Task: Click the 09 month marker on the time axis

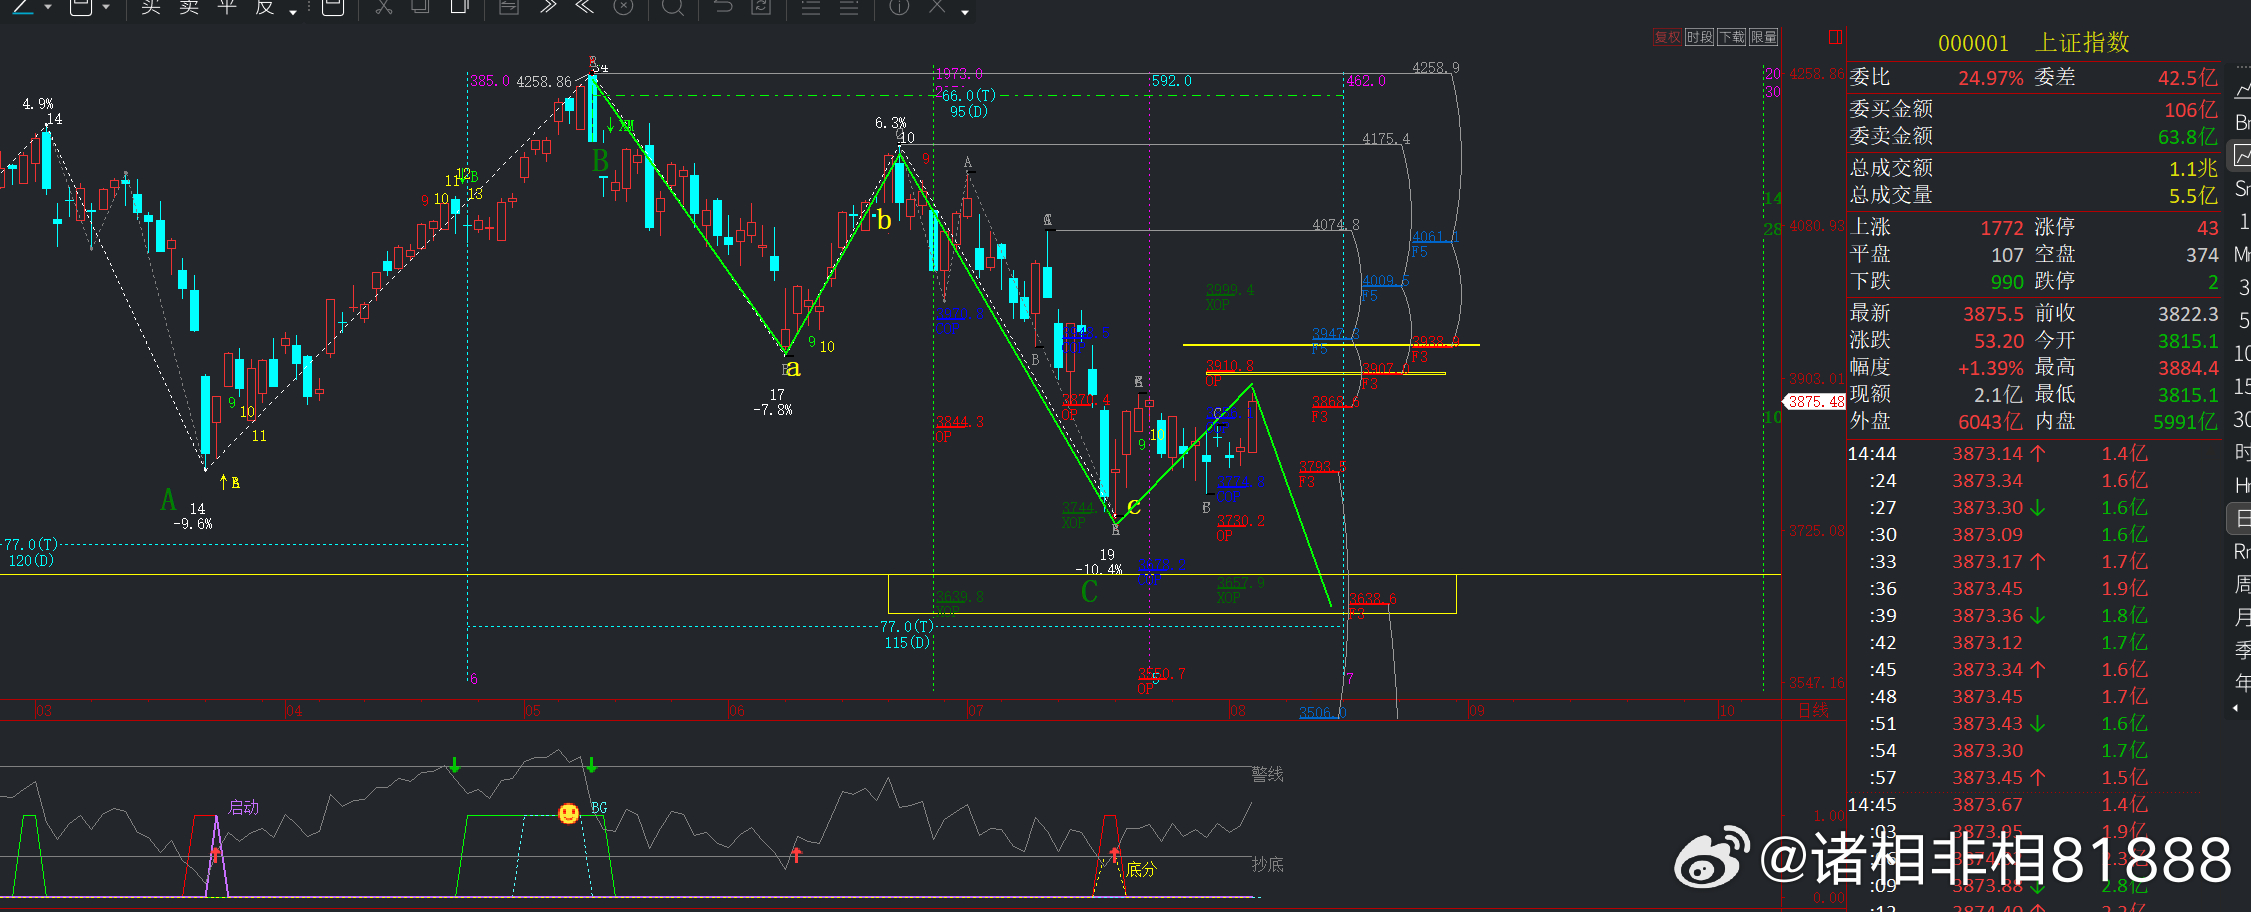Action: click(1476, 711)
